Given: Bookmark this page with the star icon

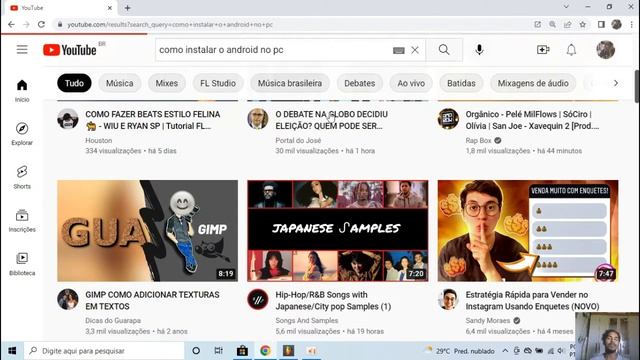Looking at the screenshot, I should [583, 24].
